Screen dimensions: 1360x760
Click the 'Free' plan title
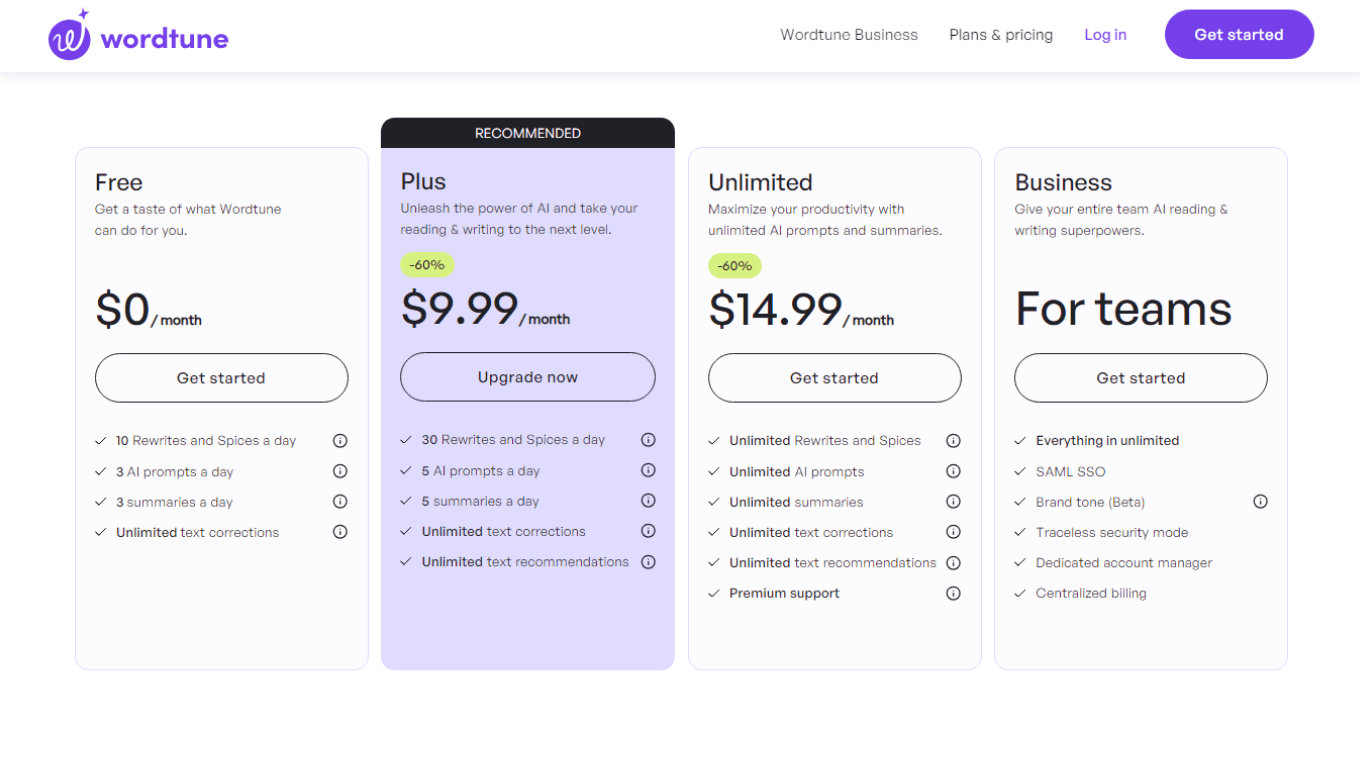tap(118, 182)
